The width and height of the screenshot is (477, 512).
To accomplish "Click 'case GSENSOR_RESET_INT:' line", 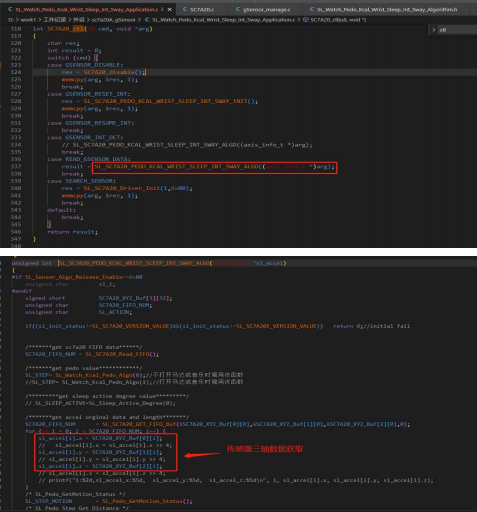I will [x=89, y=94].
